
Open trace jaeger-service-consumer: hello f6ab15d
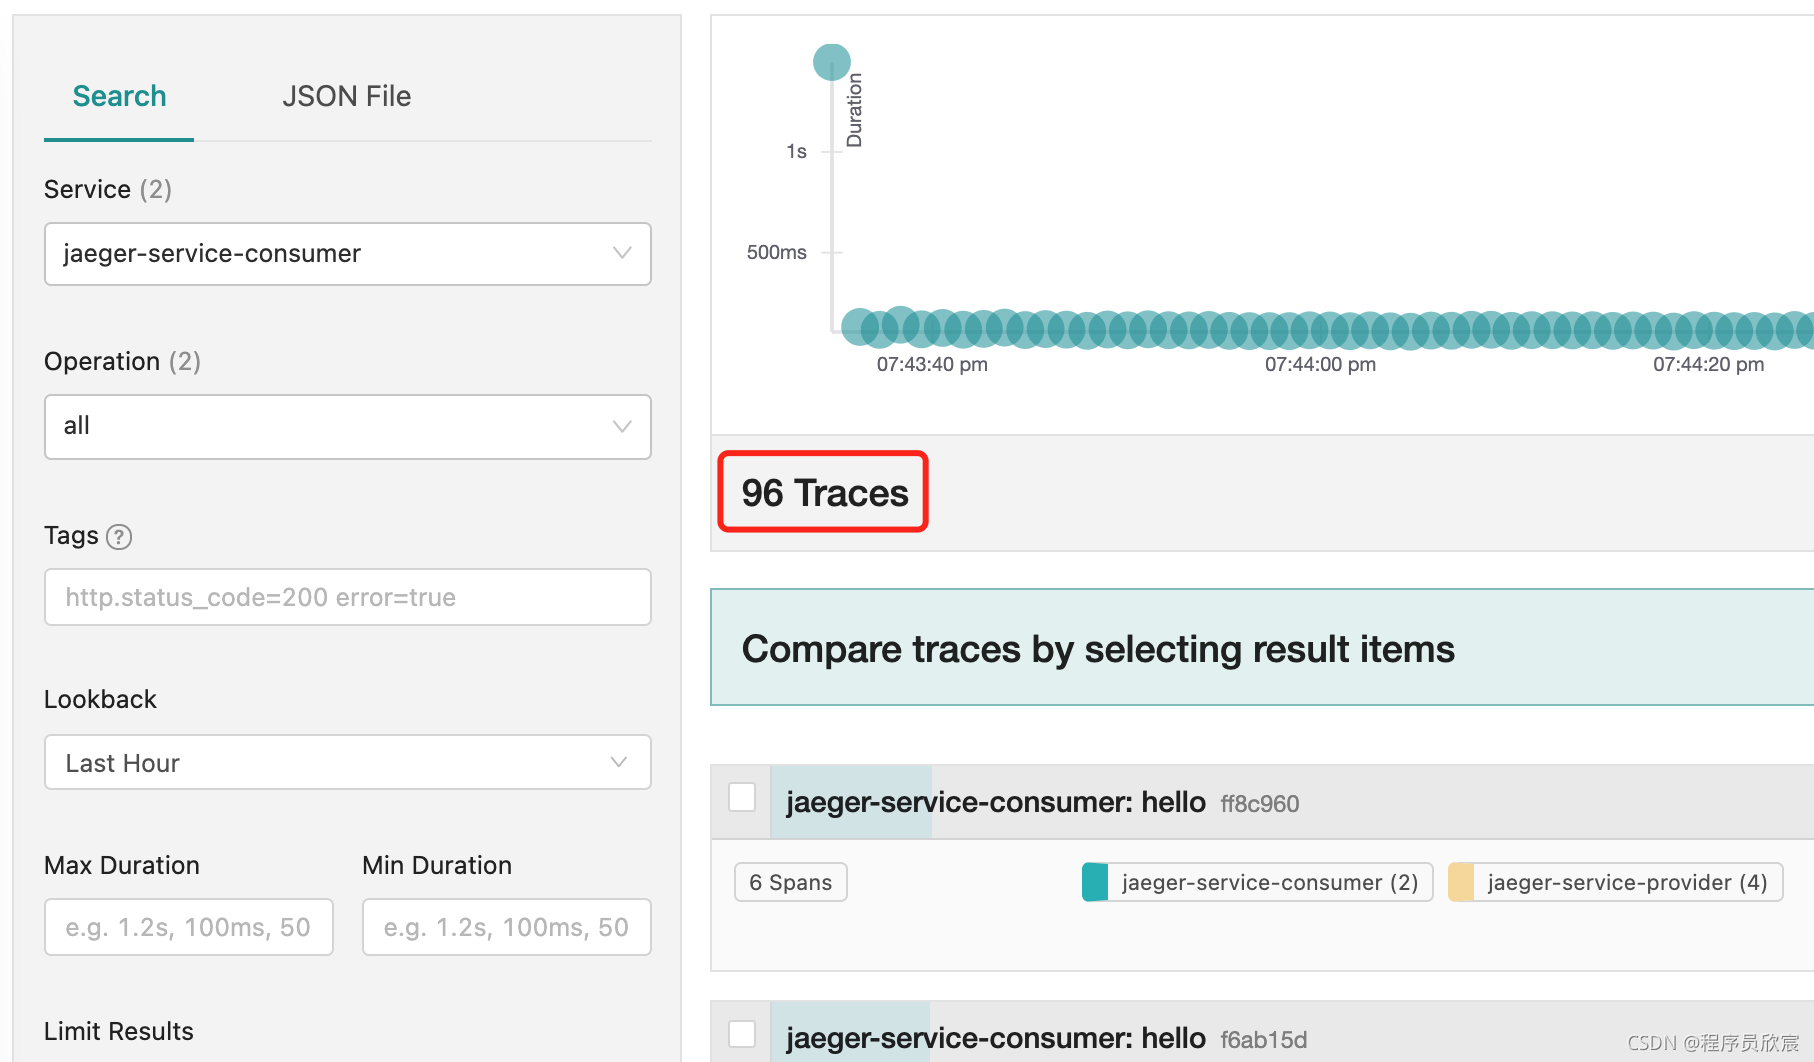click(x=1046, y=1038)
